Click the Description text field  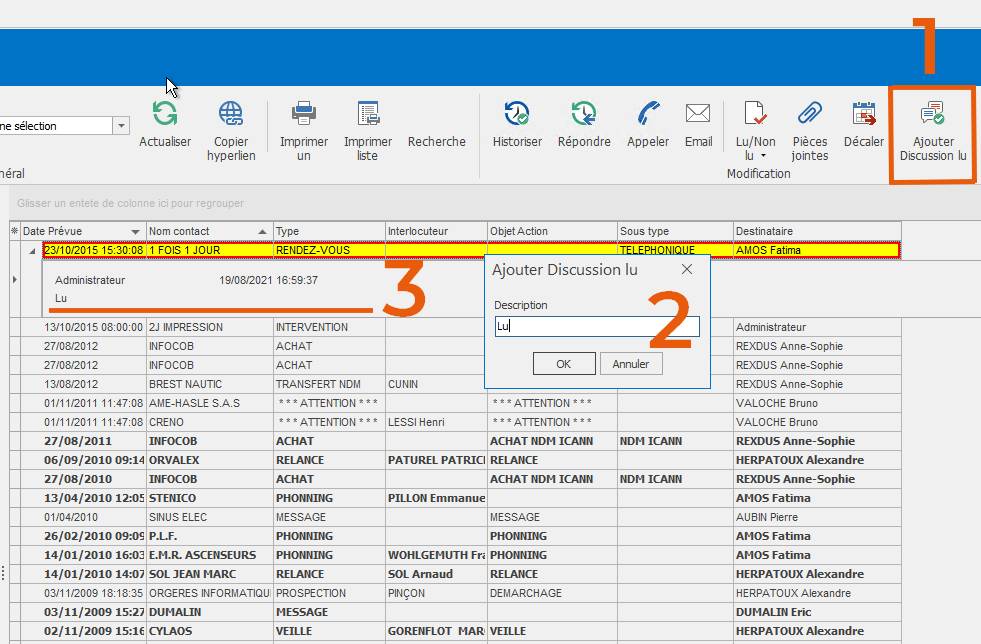[x=596, y=327]
